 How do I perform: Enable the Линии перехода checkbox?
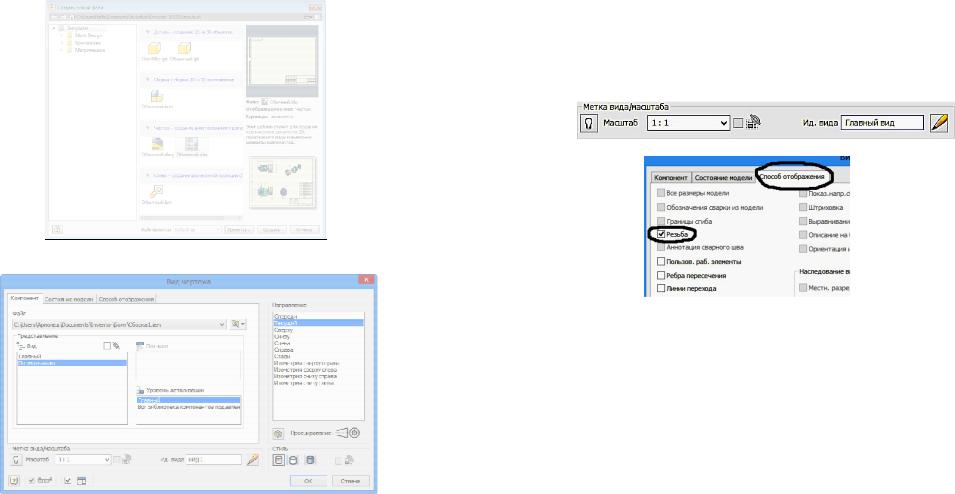[x=661, y=289]
